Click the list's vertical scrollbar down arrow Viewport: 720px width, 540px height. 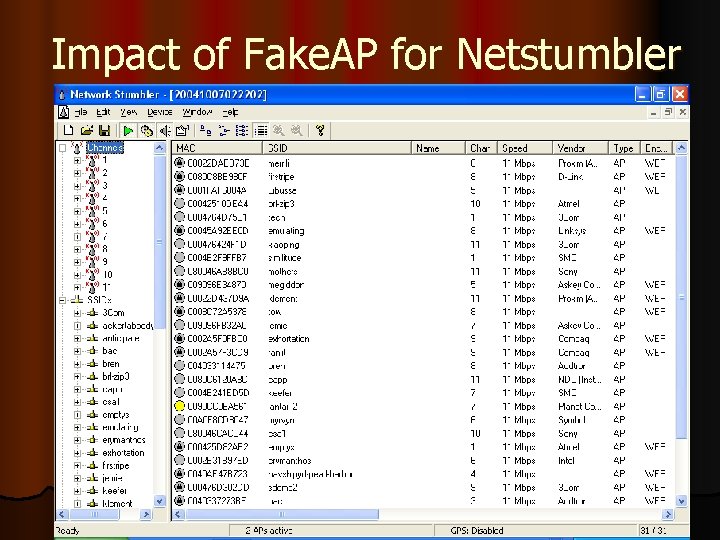pyautogui.click(x=681, y=501)
